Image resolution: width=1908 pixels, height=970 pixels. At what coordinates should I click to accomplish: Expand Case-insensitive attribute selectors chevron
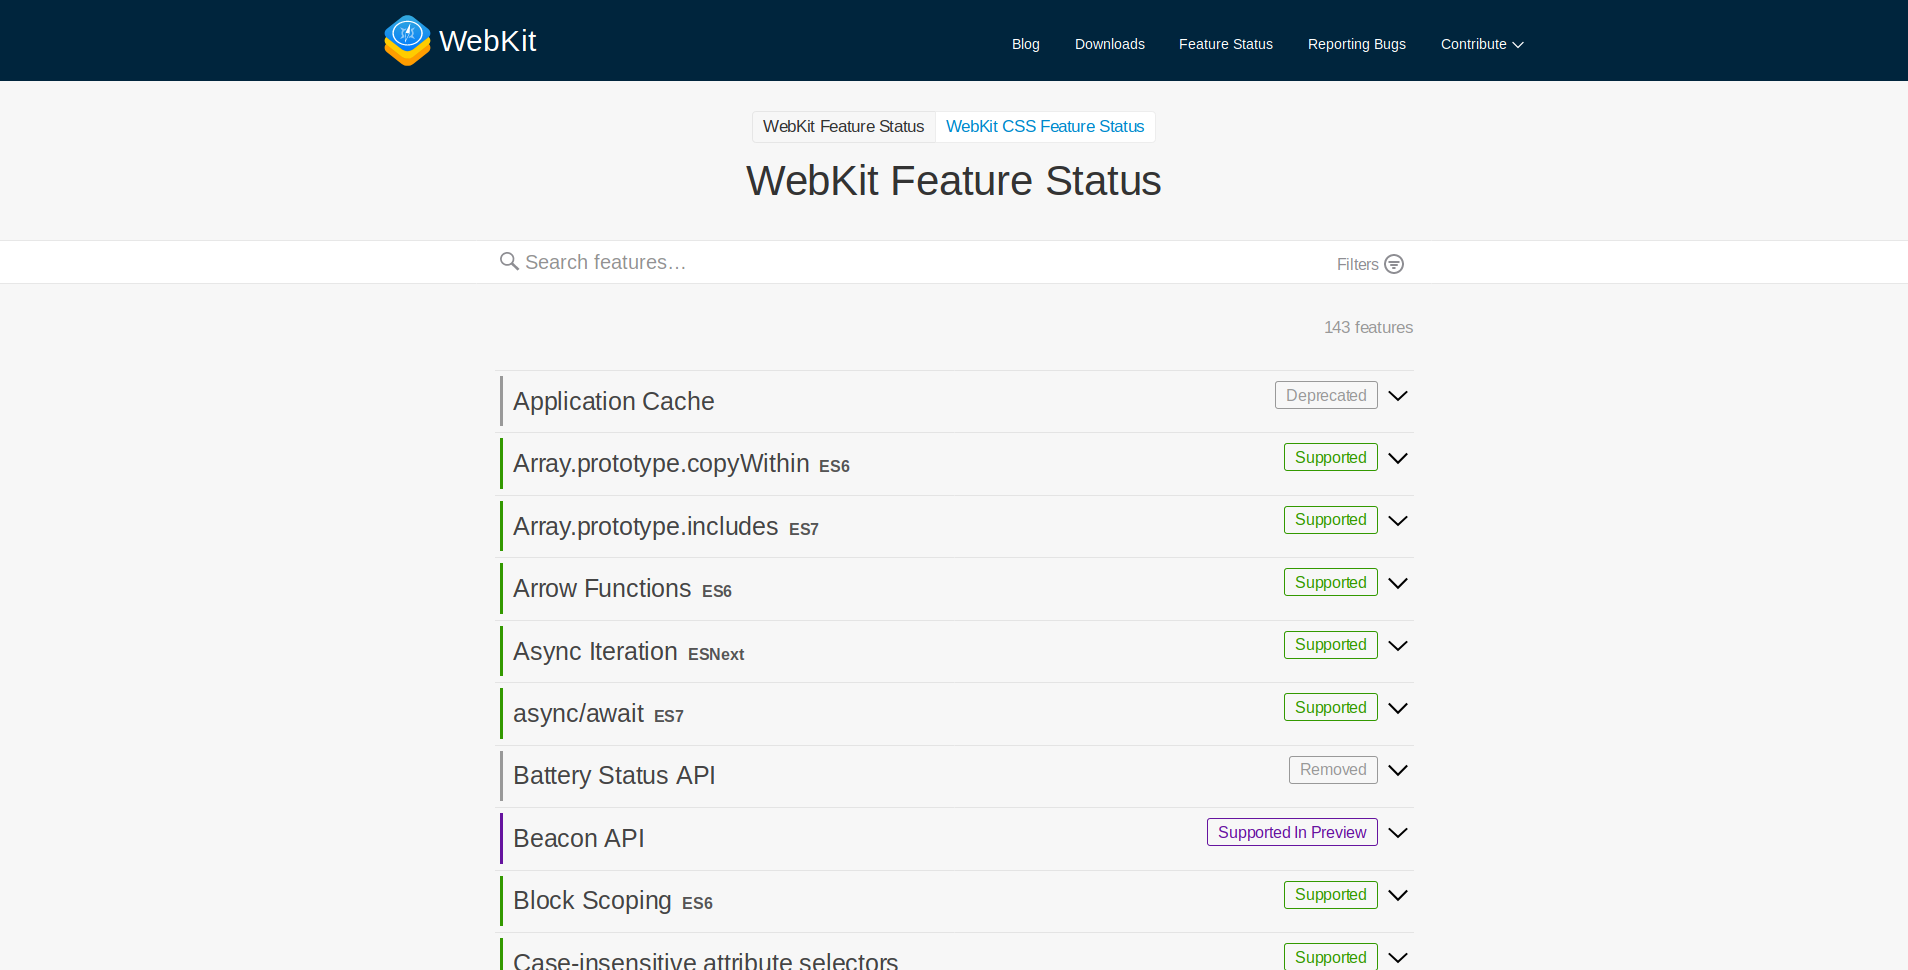click(1398, 957)
